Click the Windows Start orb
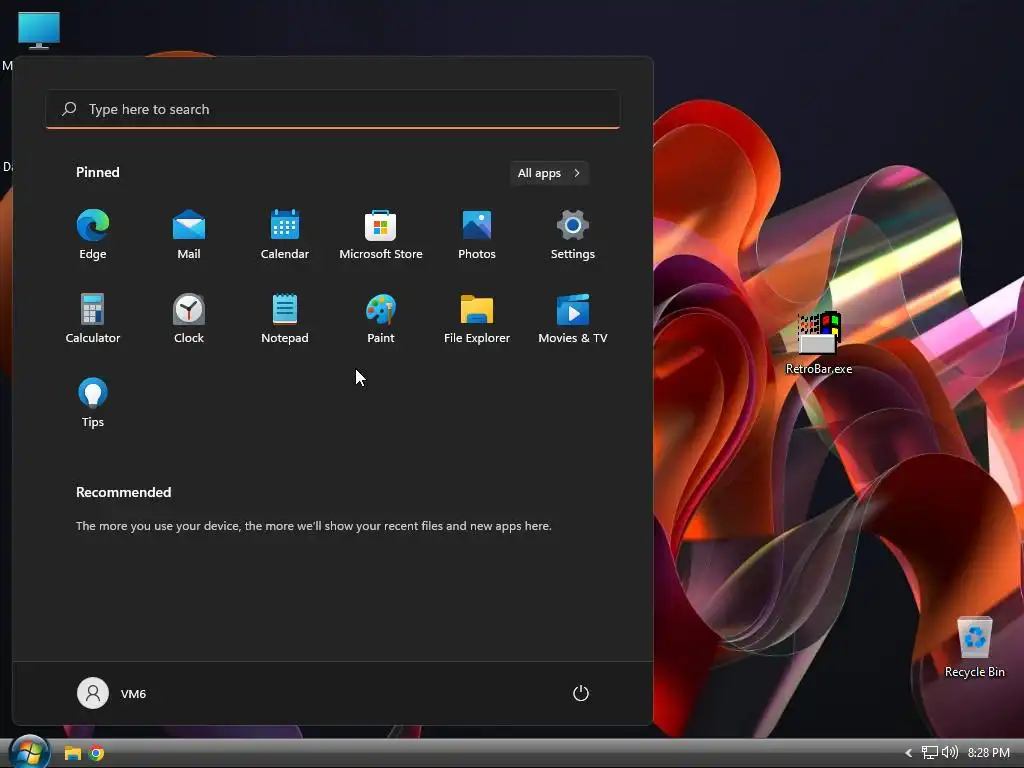This screenshot has height=768, width=1024. [30, 752]
